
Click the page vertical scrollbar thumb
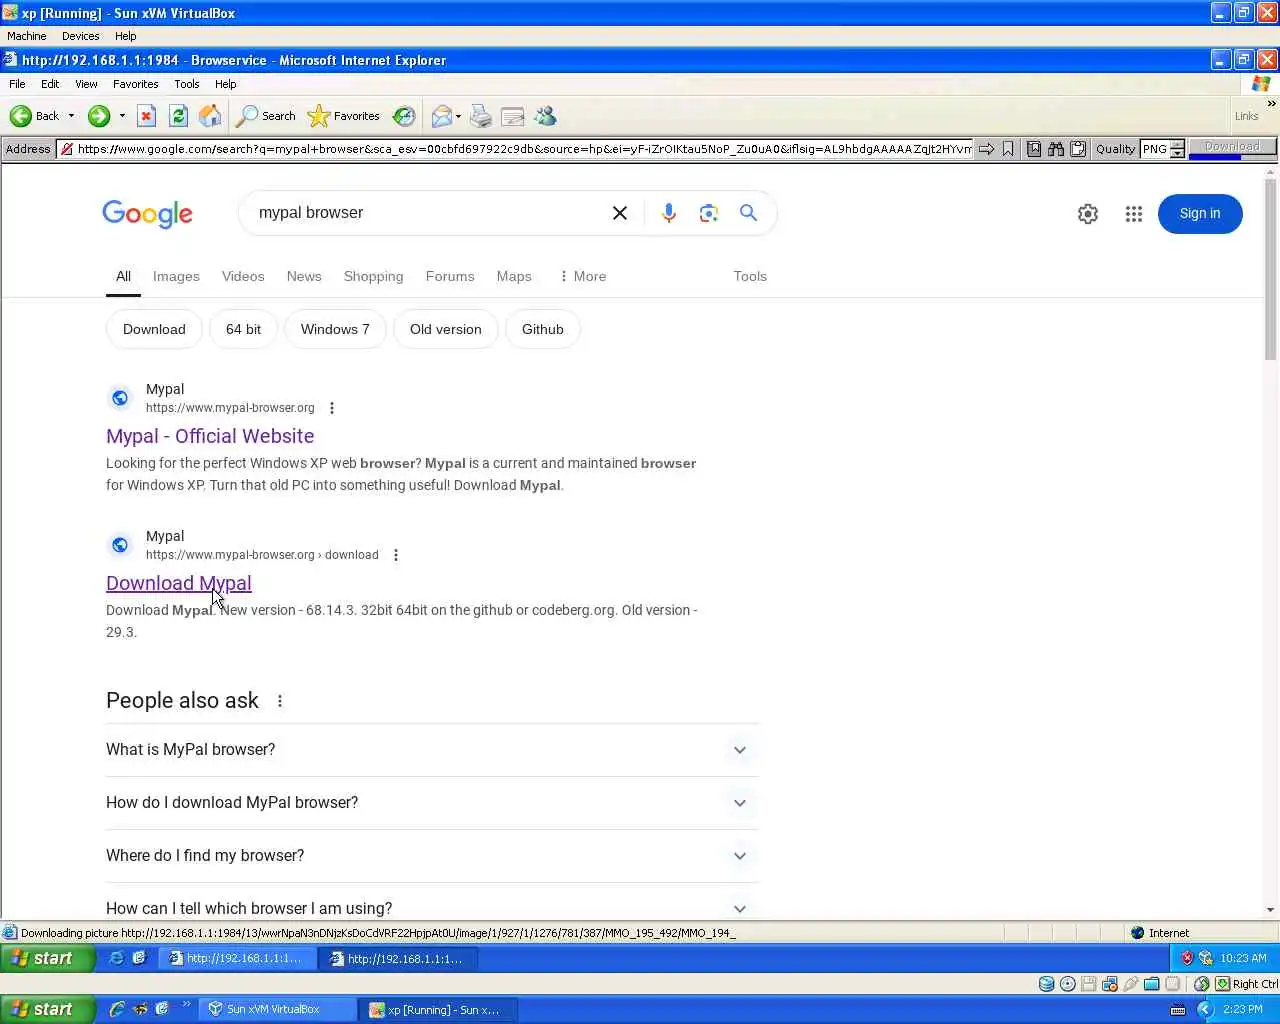1271,270
